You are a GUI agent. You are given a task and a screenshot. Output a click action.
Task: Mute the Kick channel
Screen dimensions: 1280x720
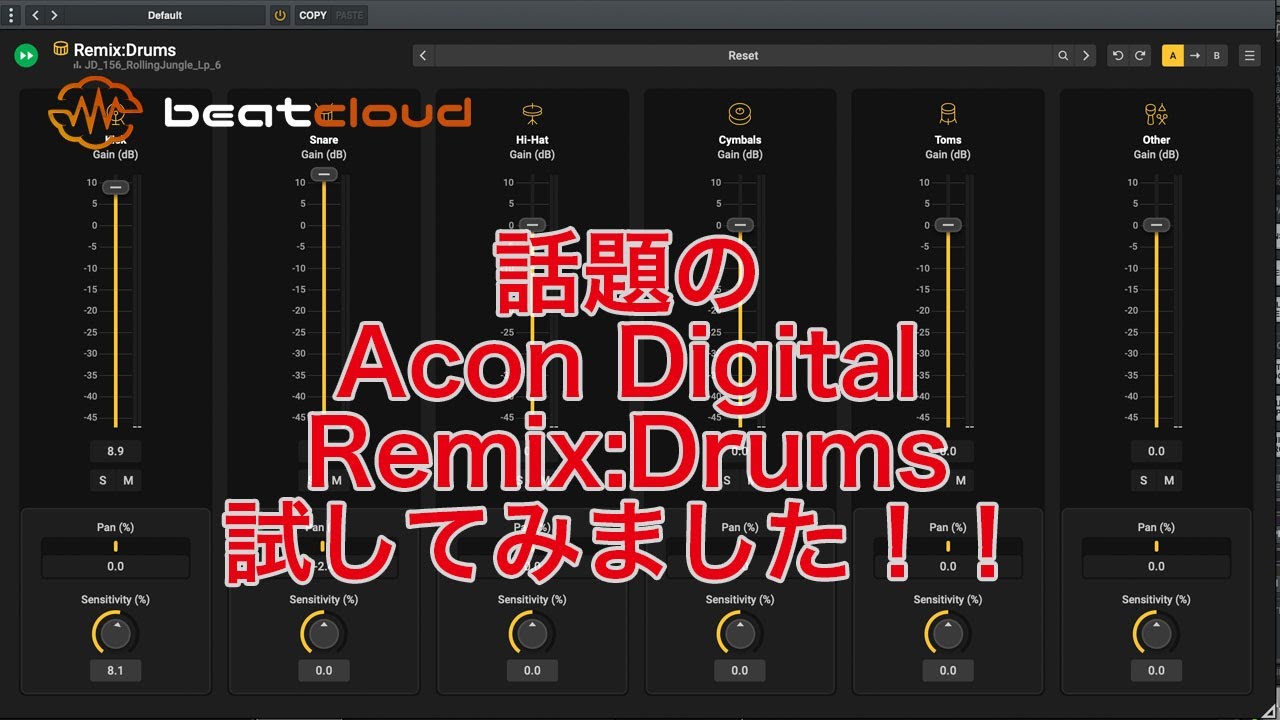pyautogui.click(x=128, y=481)
